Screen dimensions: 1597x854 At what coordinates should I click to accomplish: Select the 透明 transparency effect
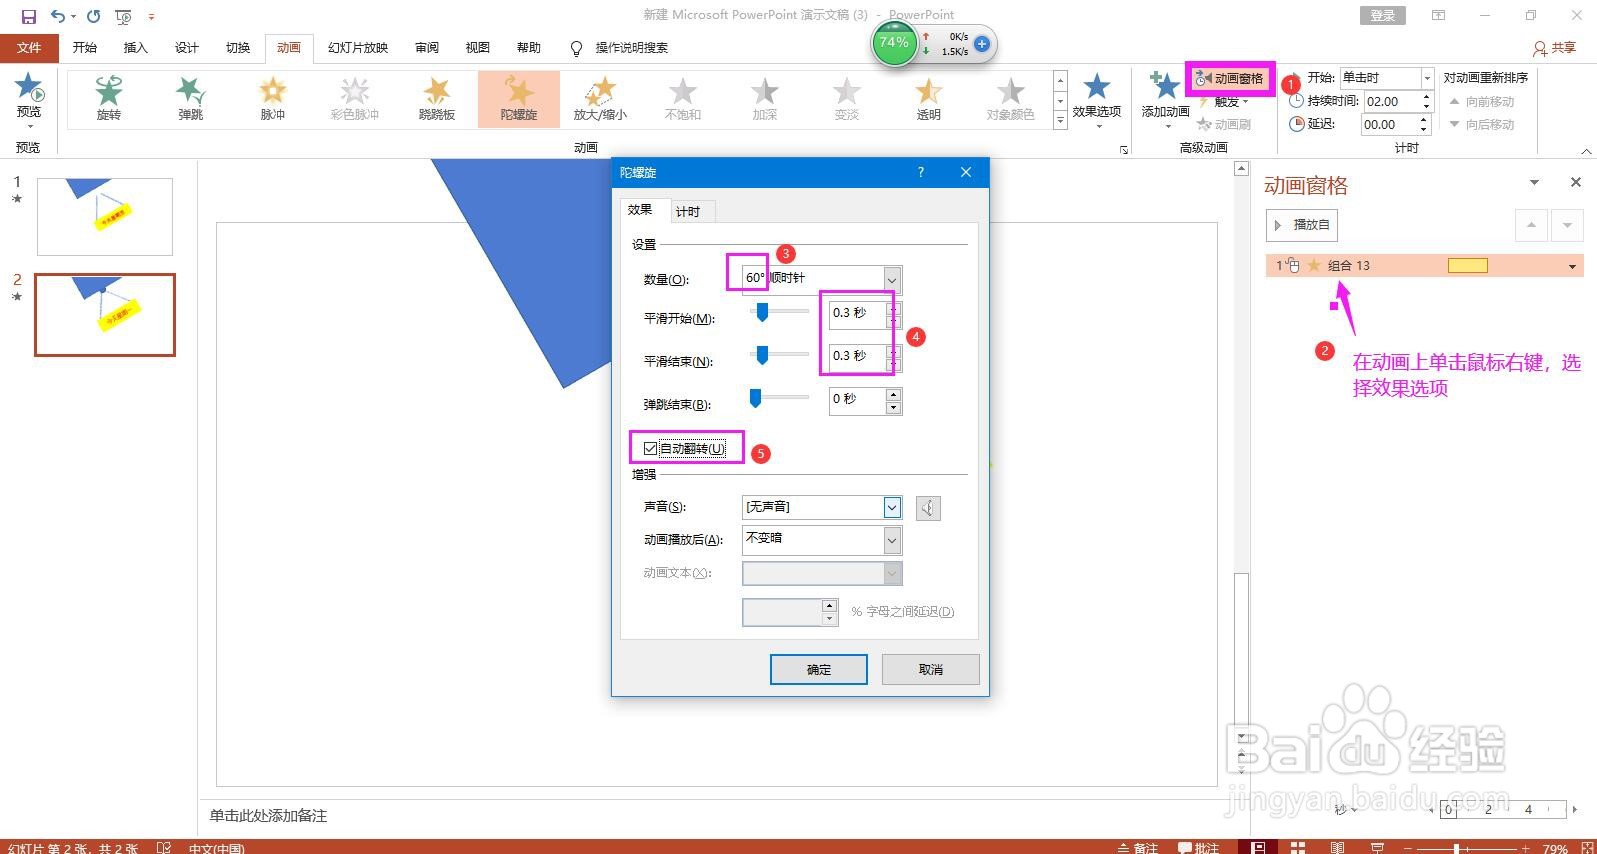click(929, 98)
